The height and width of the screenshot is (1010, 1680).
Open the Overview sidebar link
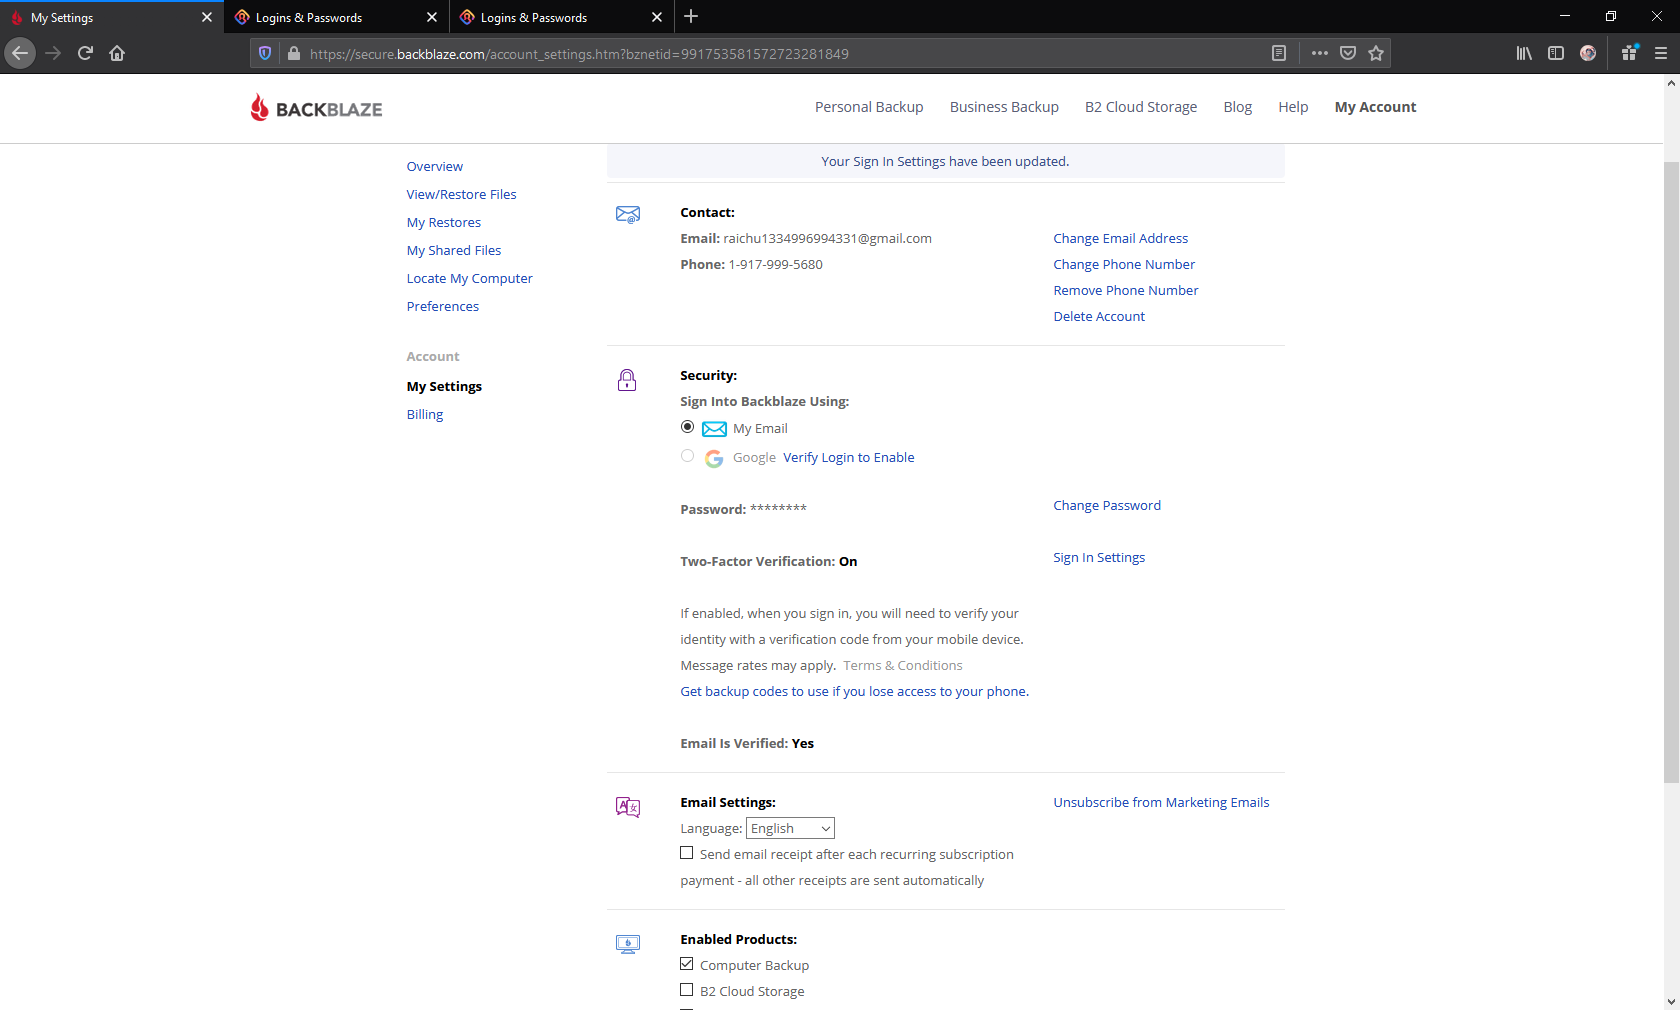[435, 167]
